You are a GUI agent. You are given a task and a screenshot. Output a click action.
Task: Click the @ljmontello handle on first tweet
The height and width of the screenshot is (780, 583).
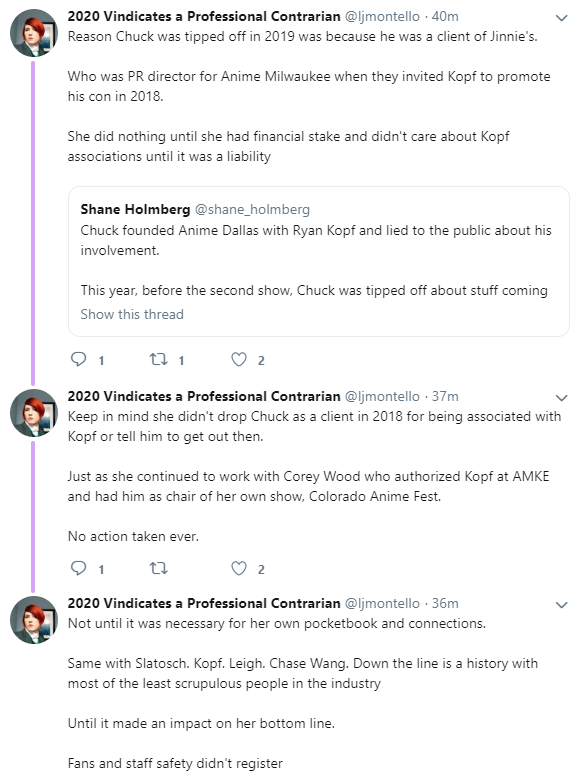pos(382,16)
